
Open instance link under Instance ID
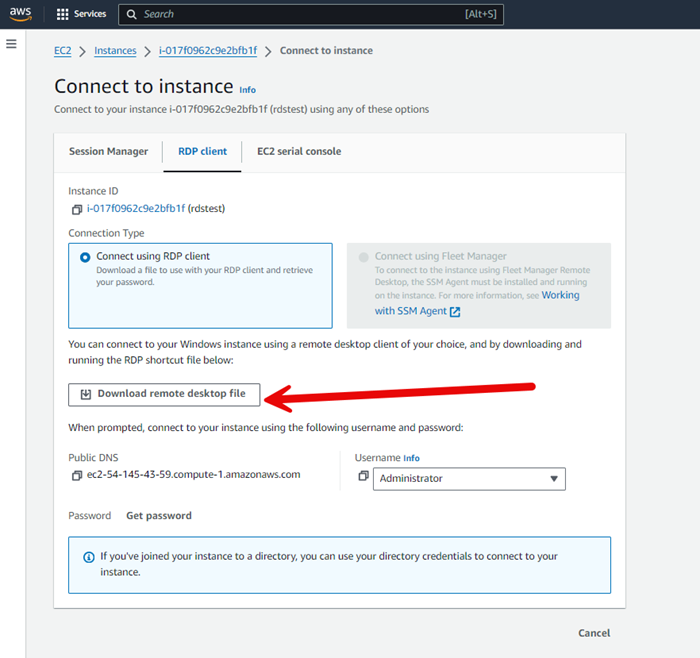[x=136, y=208]
